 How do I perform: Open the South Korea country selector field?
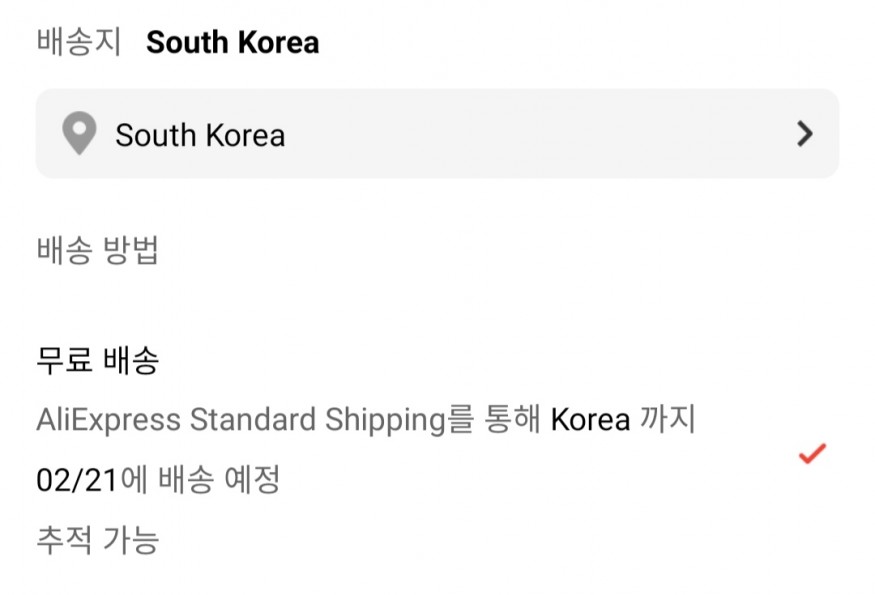pos(437,134)
